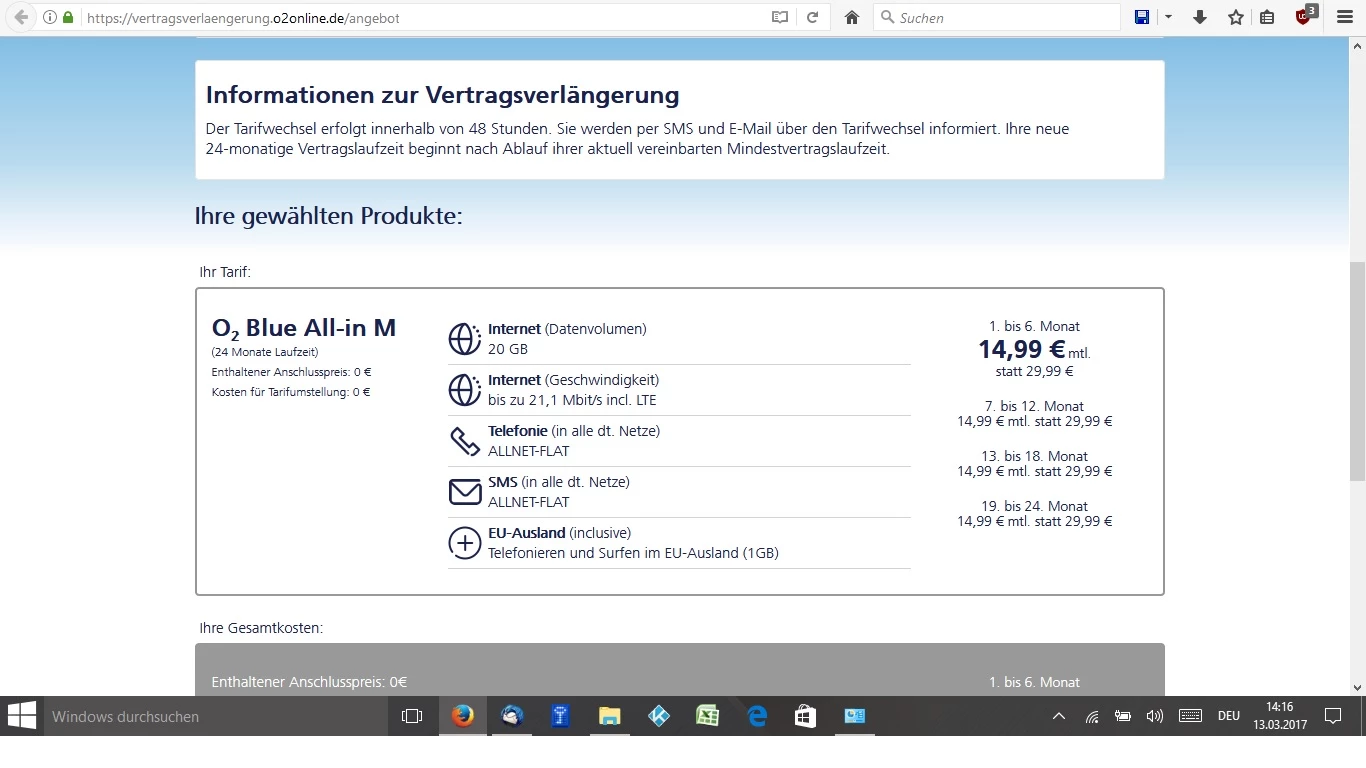
Task: Click the heading 'Informationen zur Vertragsverlängerung'
Action: (442, 96)
